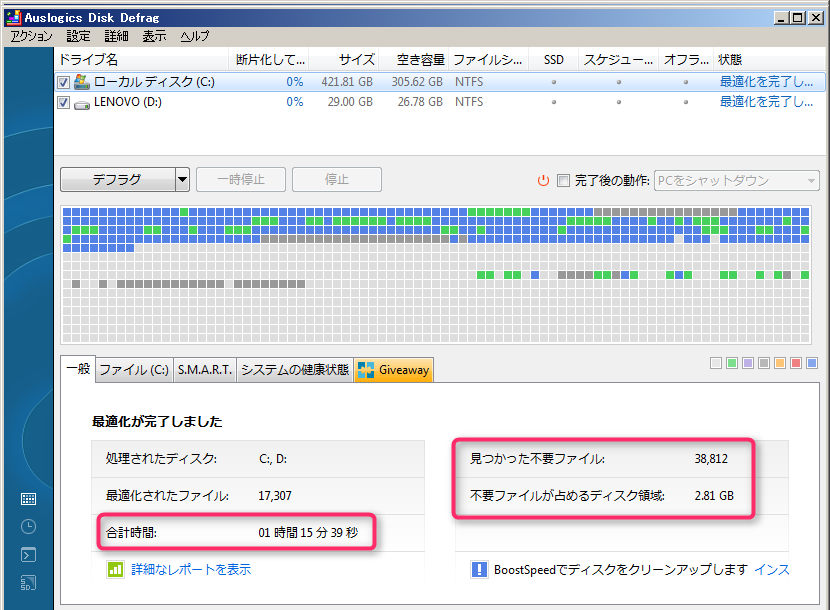Click the gray legend color swatch
830x610 pixels.
764,363
